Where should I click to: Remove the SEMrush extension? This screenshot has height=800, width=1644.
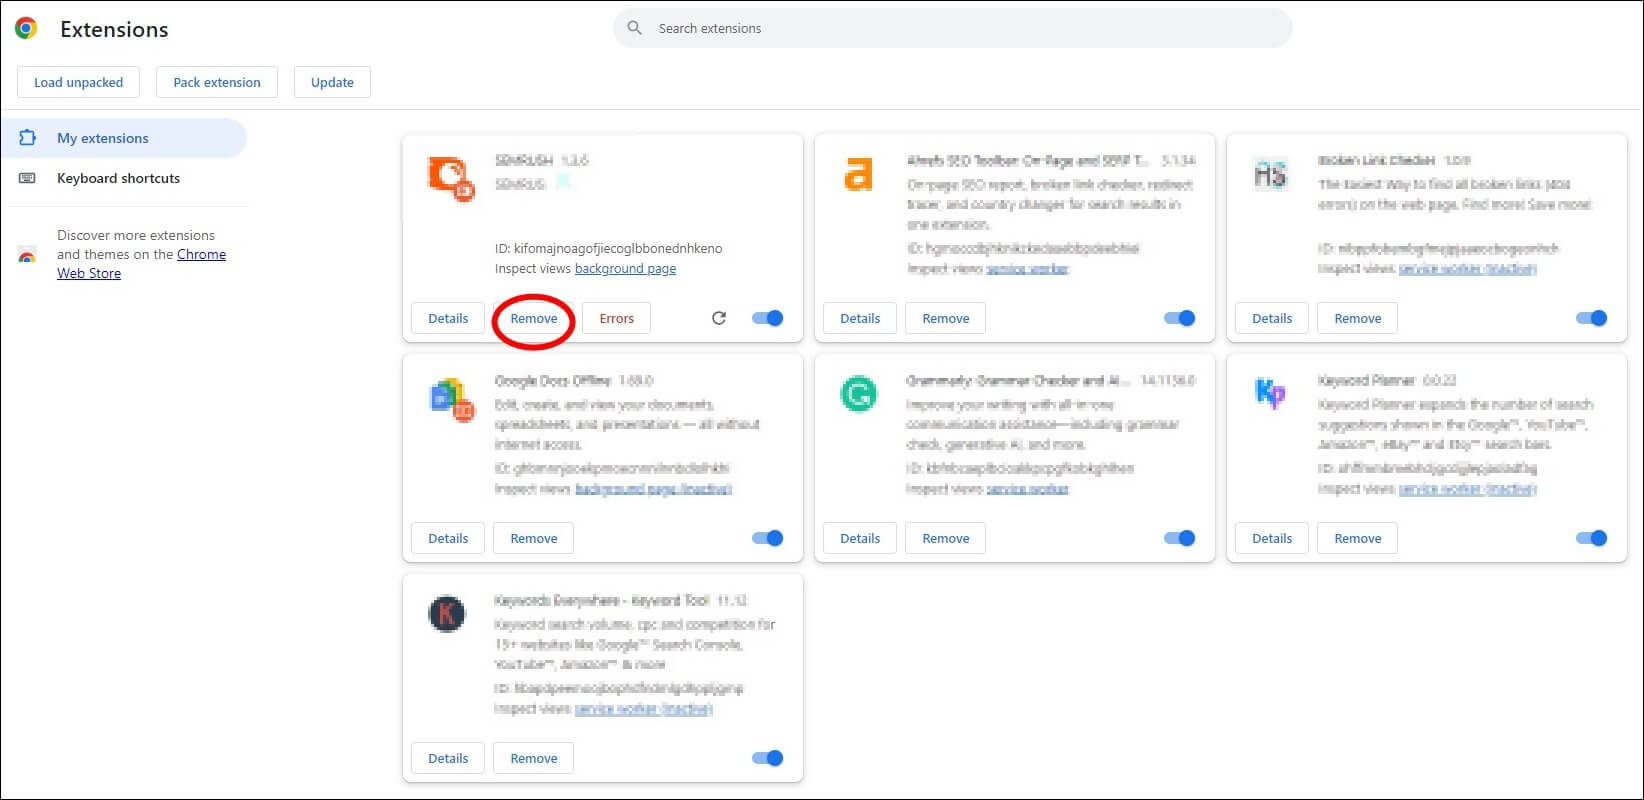[534, 318]
